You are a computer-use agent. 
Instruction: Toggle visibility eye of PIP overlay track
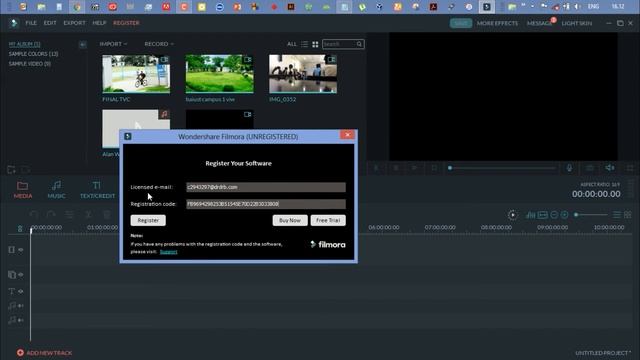coord(21,275)
